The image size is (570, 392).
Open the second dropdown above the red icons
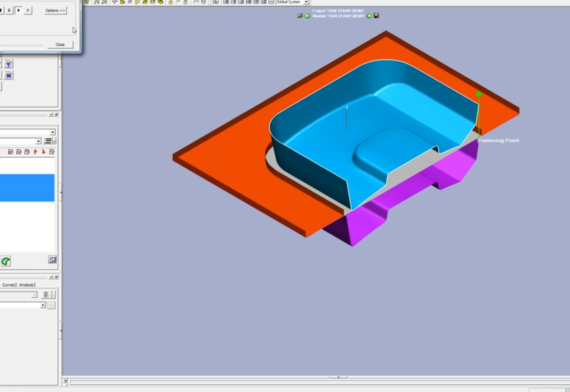click(38, 141)
